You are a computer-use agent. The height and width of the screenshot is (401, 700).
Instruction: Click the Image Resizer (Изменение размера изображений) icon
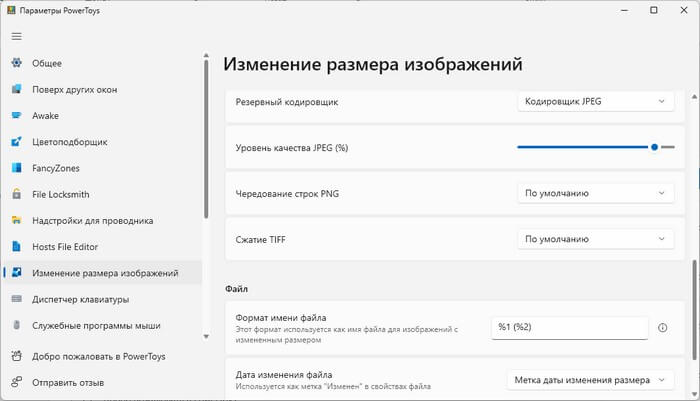17,273
